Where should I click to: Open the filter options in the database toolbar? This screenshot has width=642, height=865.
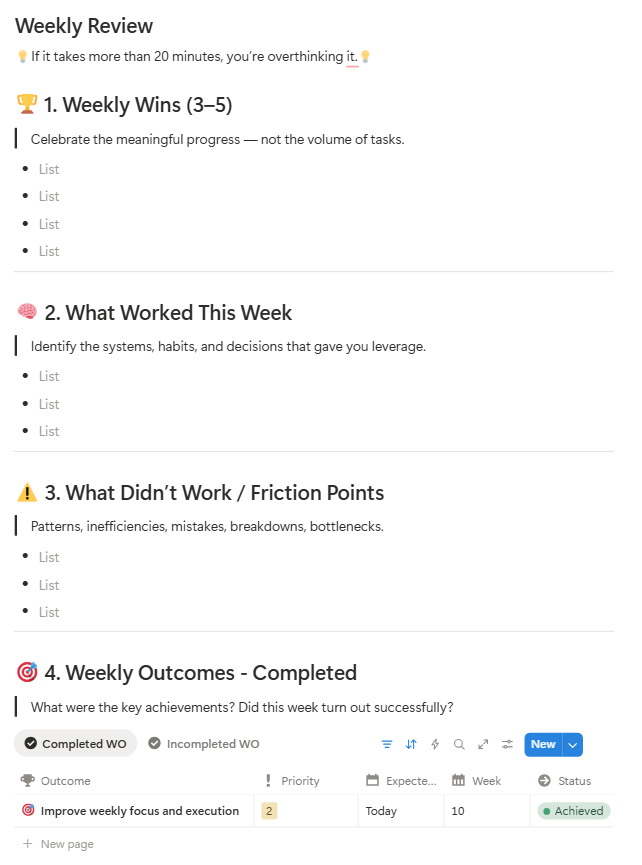click(x=387, y=744)
